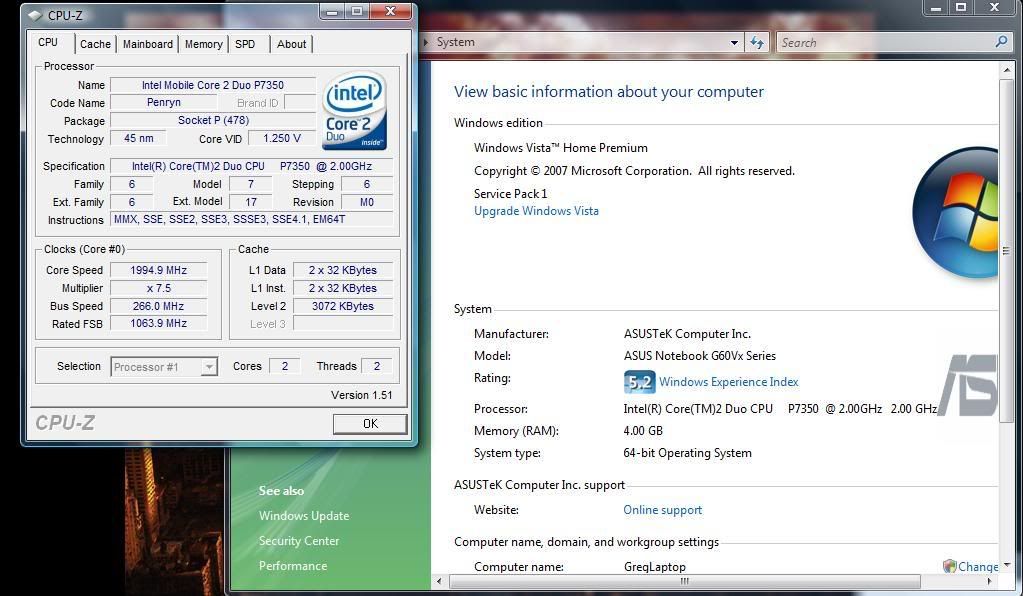
Task: Click the address bar refresh icon
Action: coord(757,42)
